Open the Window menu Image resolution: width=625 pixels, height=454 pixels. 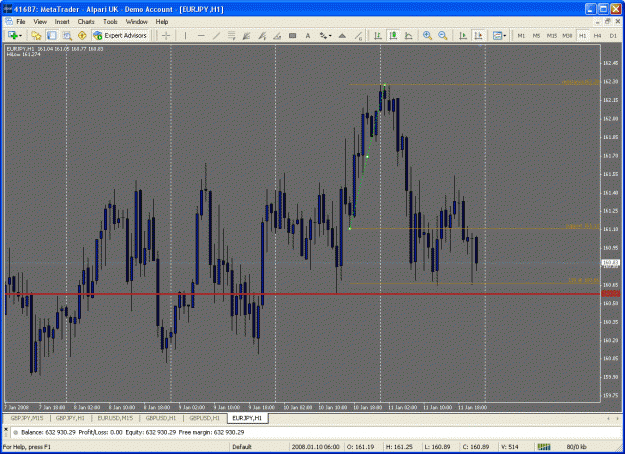[x=137, y=22]
